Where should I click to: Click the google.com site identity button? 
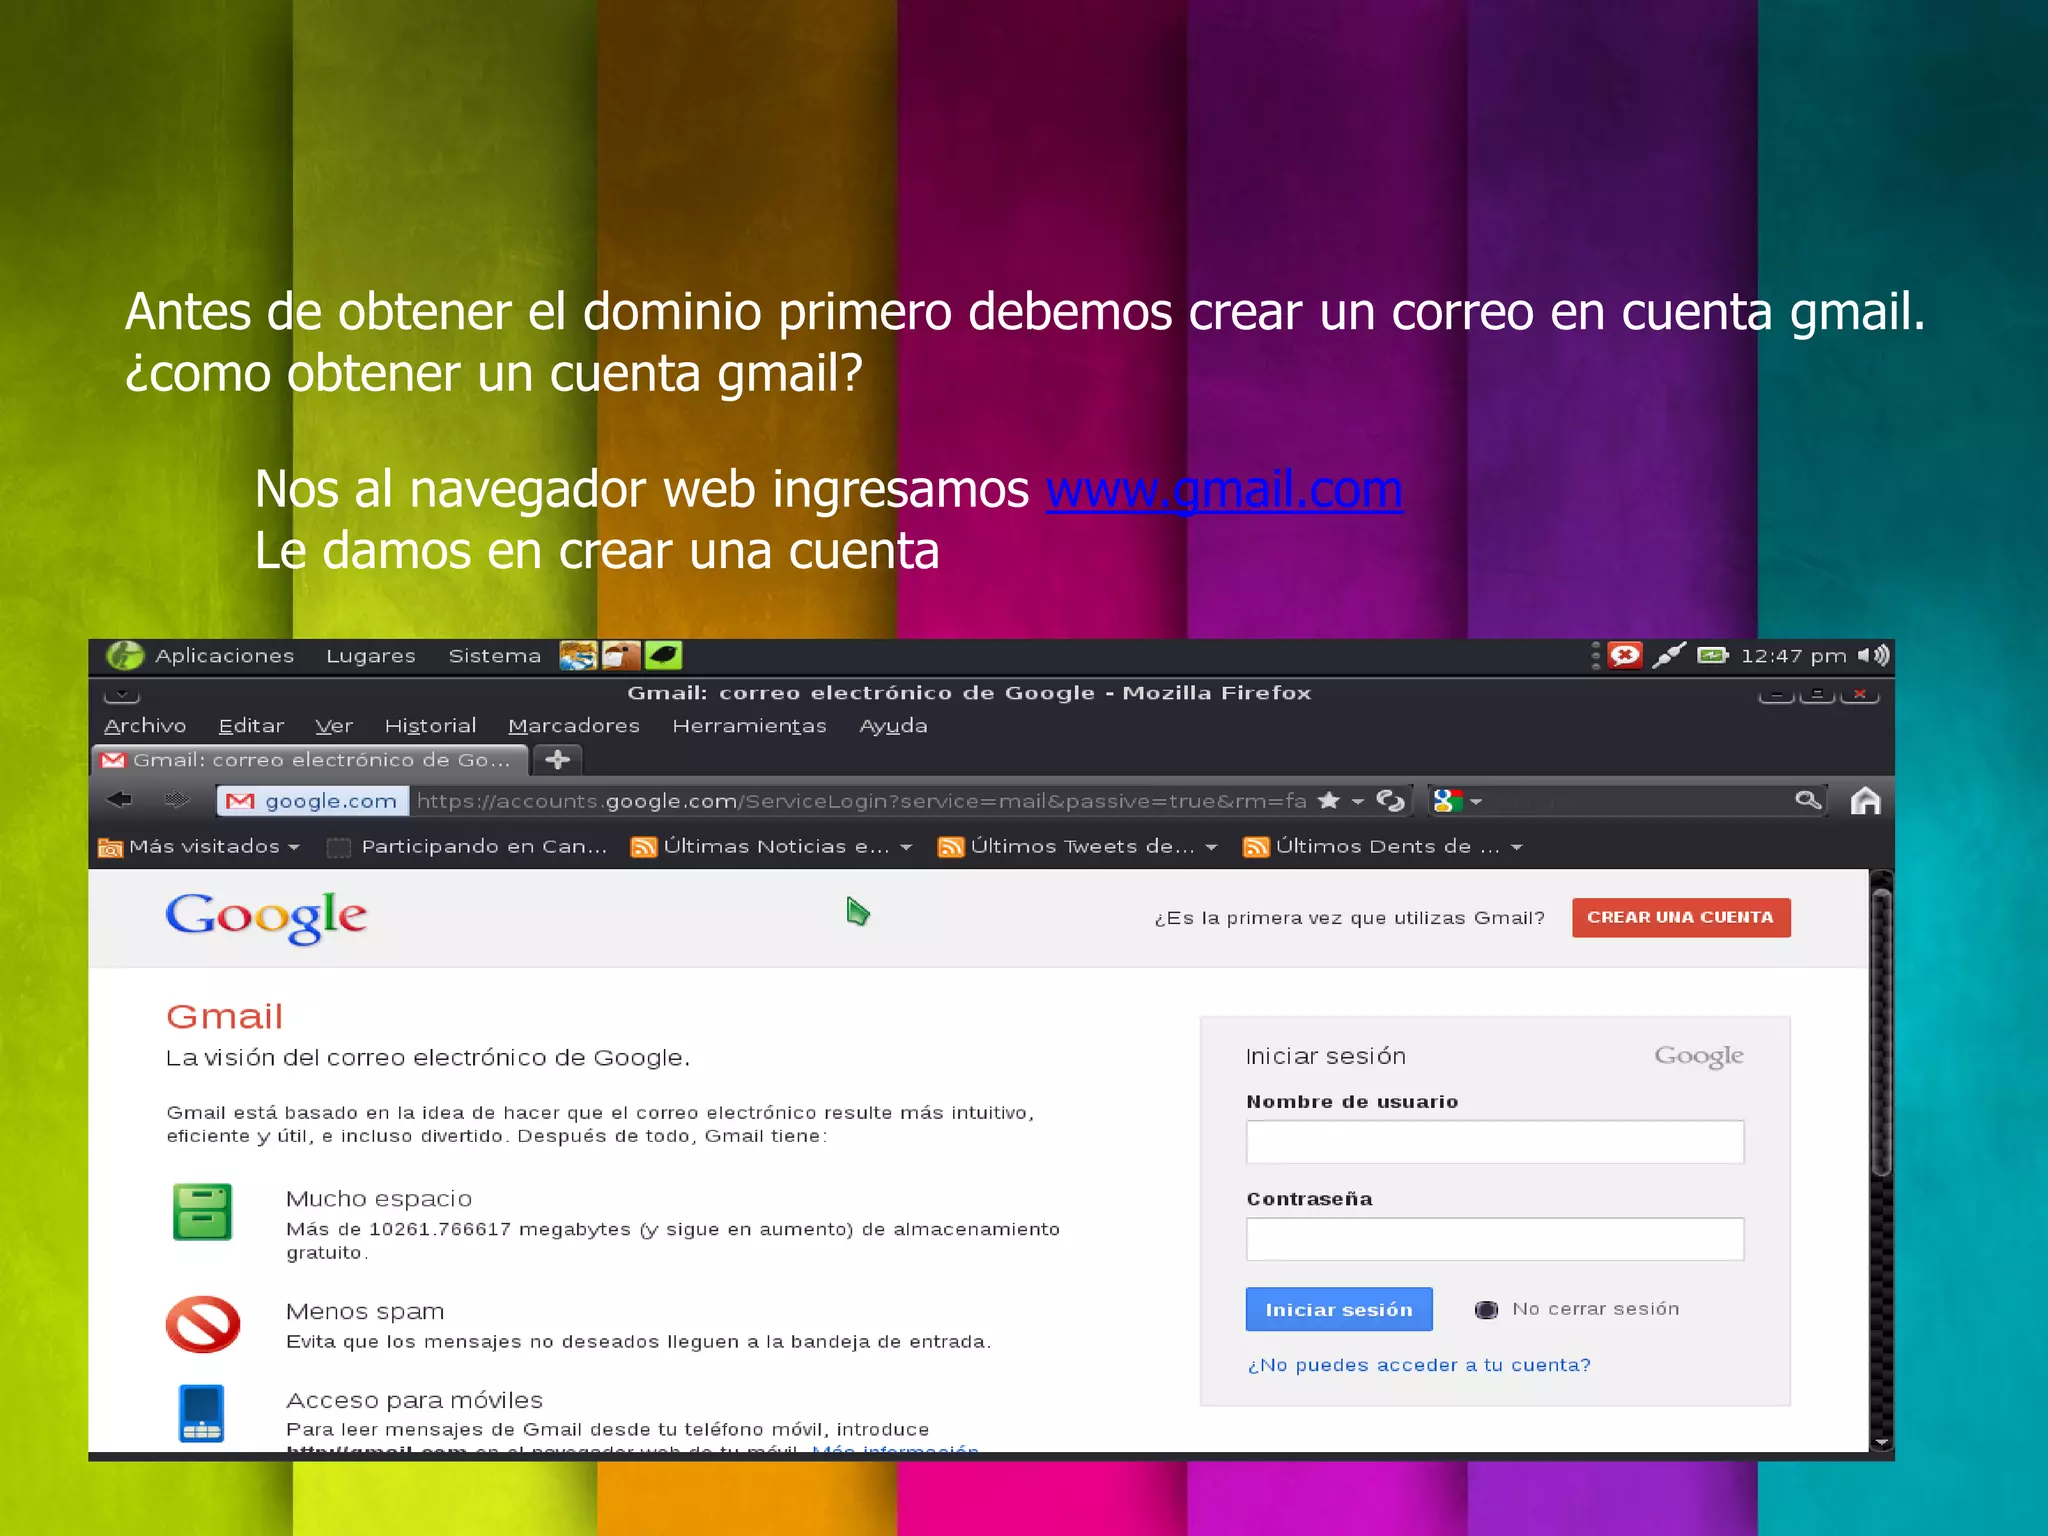[313, 801]
